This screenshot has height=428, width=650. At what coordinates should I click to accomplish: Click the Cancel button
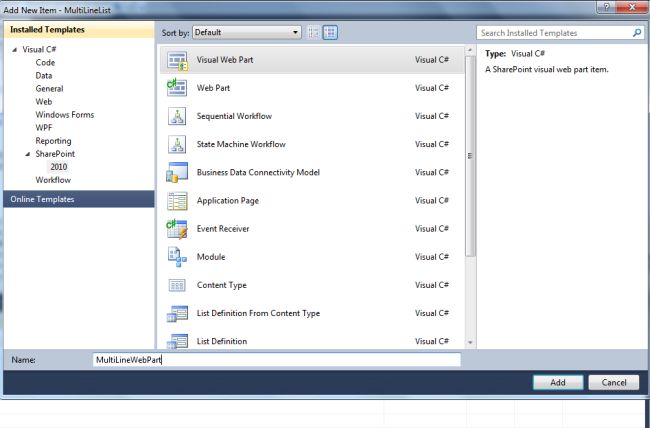tap(614, 382)
